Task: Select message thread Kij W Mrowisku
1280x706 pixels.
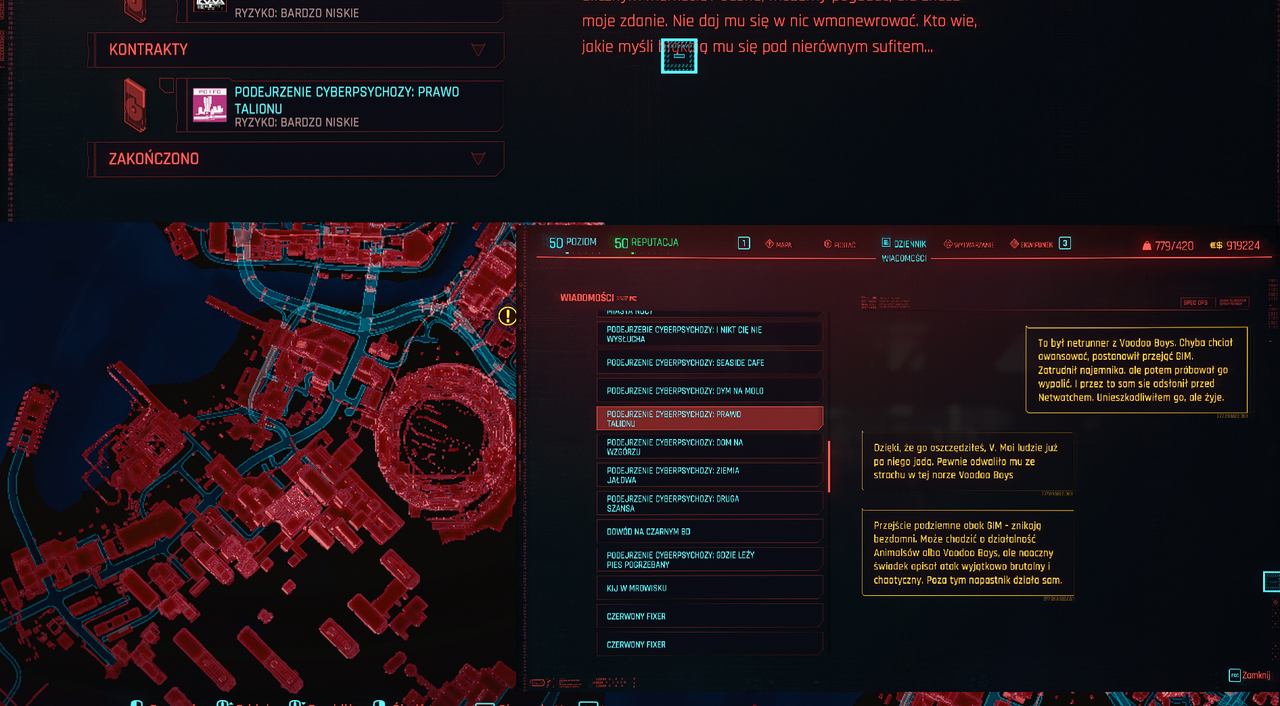Action: click(x=710, y=588)
